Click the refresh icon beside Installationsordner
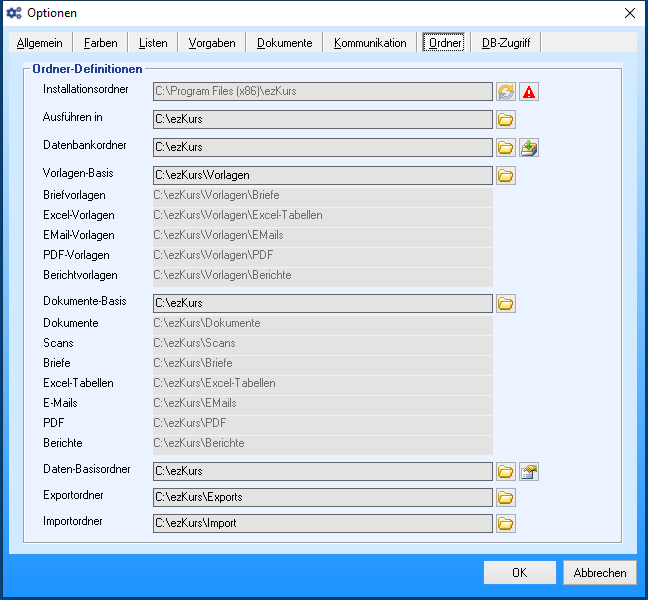 506,92
